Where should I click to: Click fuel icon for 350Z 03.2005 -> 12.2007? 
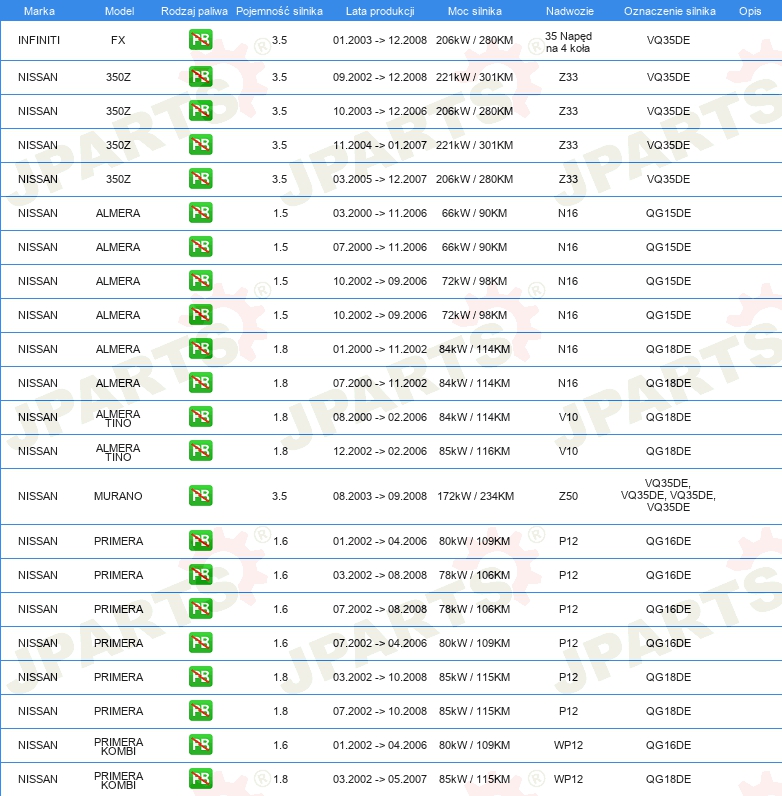(201, 179)
